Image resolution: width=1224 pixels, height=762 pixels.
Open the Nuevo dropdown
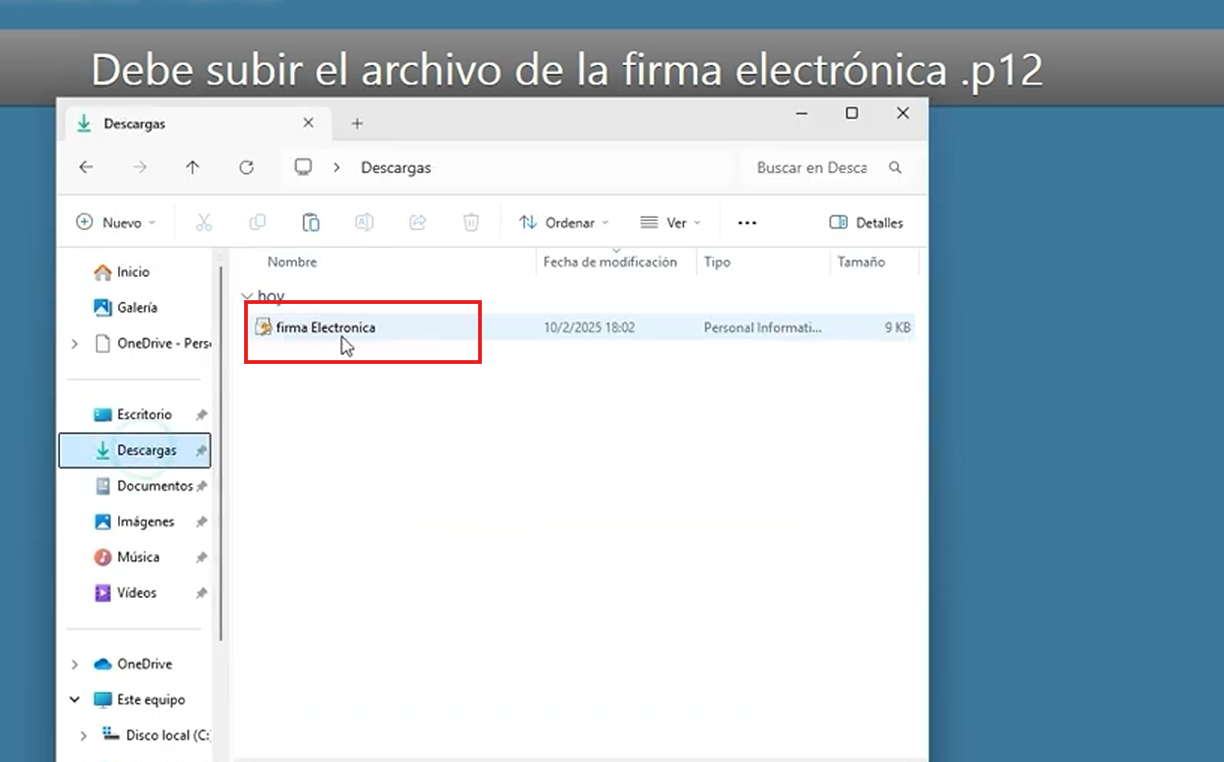coord(116,223)
